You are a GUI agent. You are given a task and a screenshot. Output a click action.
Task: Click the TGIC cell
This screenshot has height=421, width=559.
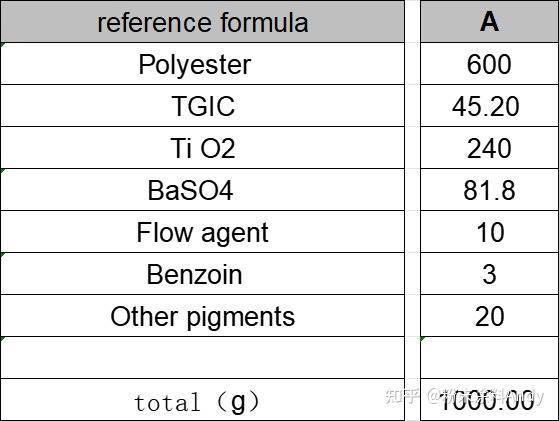202,106
